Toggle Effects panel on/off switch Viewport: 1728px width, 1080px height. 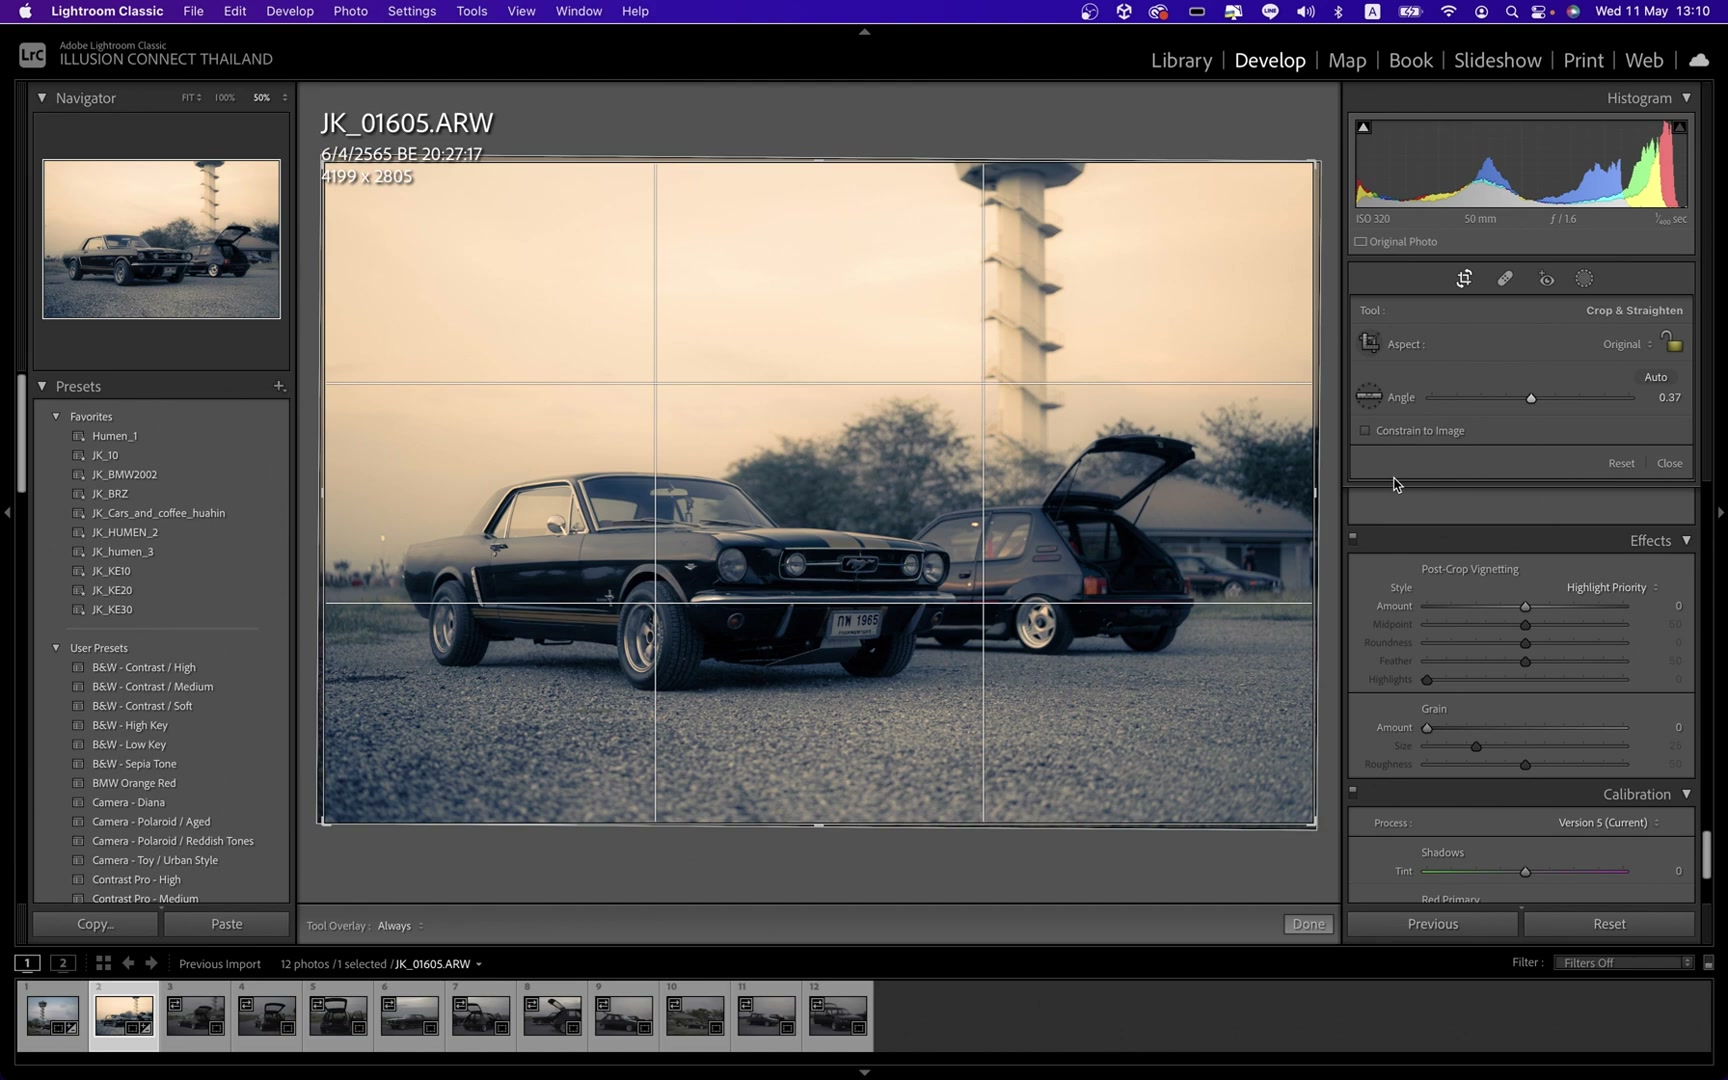click(x=1353, y=536)
